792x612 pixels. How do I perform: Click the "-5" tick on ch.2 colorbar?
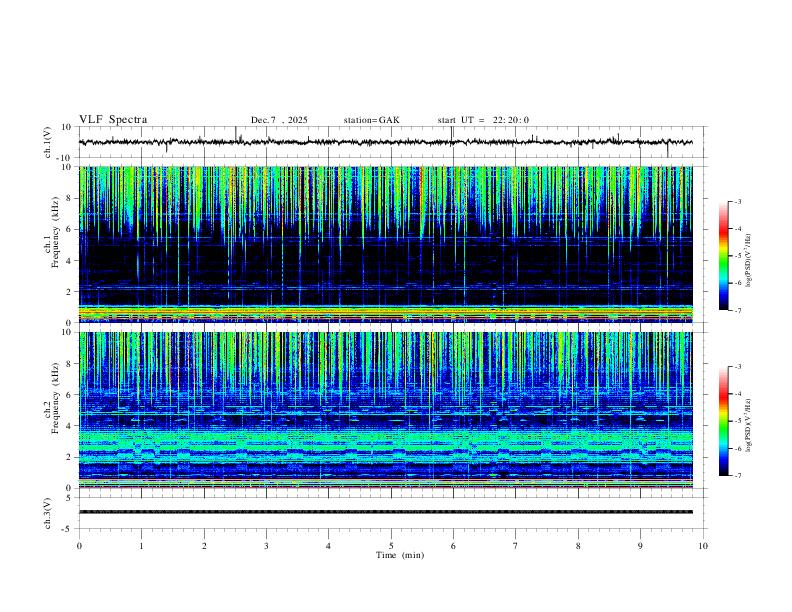click(x=737, y=421)
